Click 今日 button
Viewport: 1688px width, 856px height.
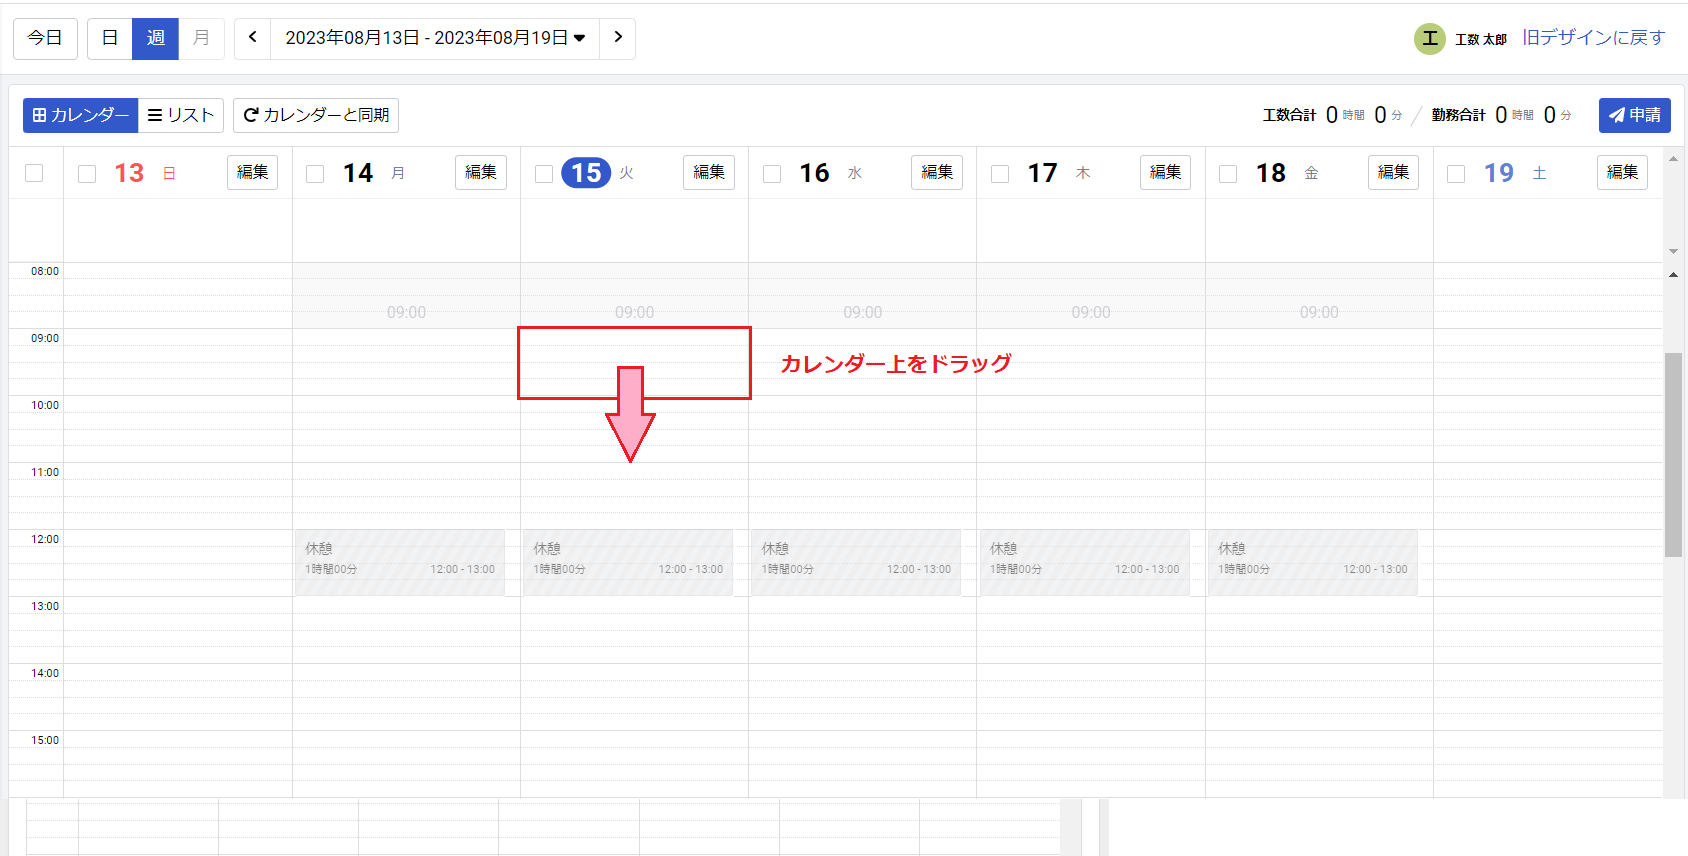coord(45,38)
